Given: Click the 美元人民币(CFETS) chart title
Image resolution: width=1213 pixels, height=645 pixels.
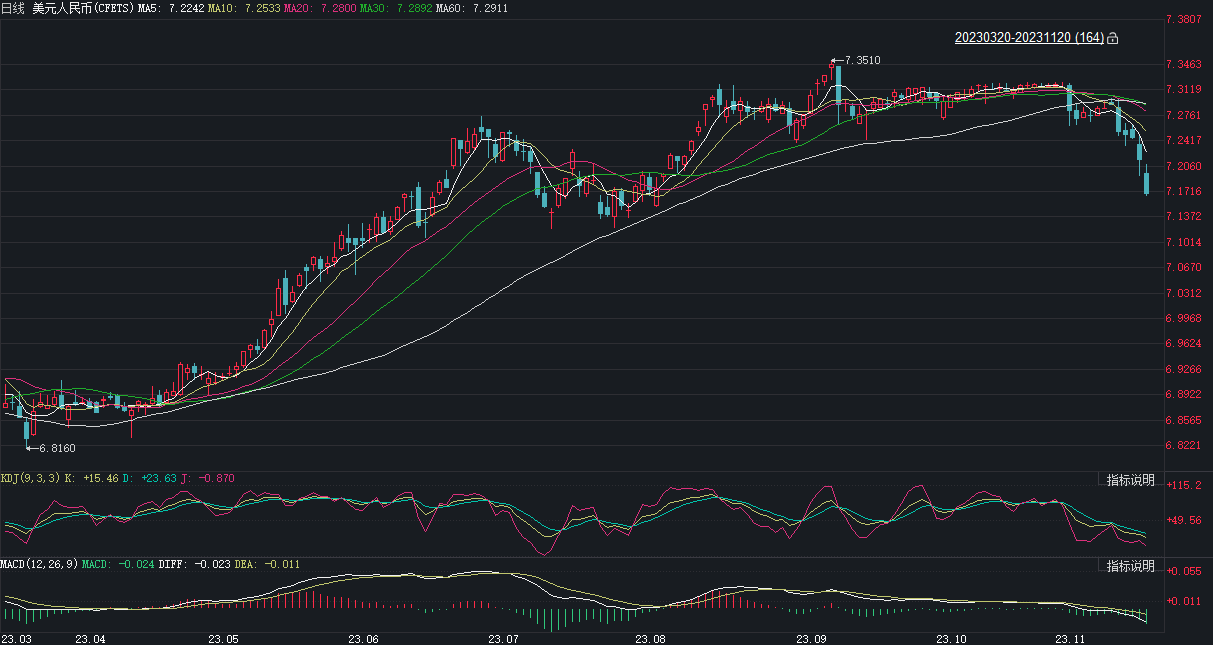Looking at the screenshot, I should [83, 8].
